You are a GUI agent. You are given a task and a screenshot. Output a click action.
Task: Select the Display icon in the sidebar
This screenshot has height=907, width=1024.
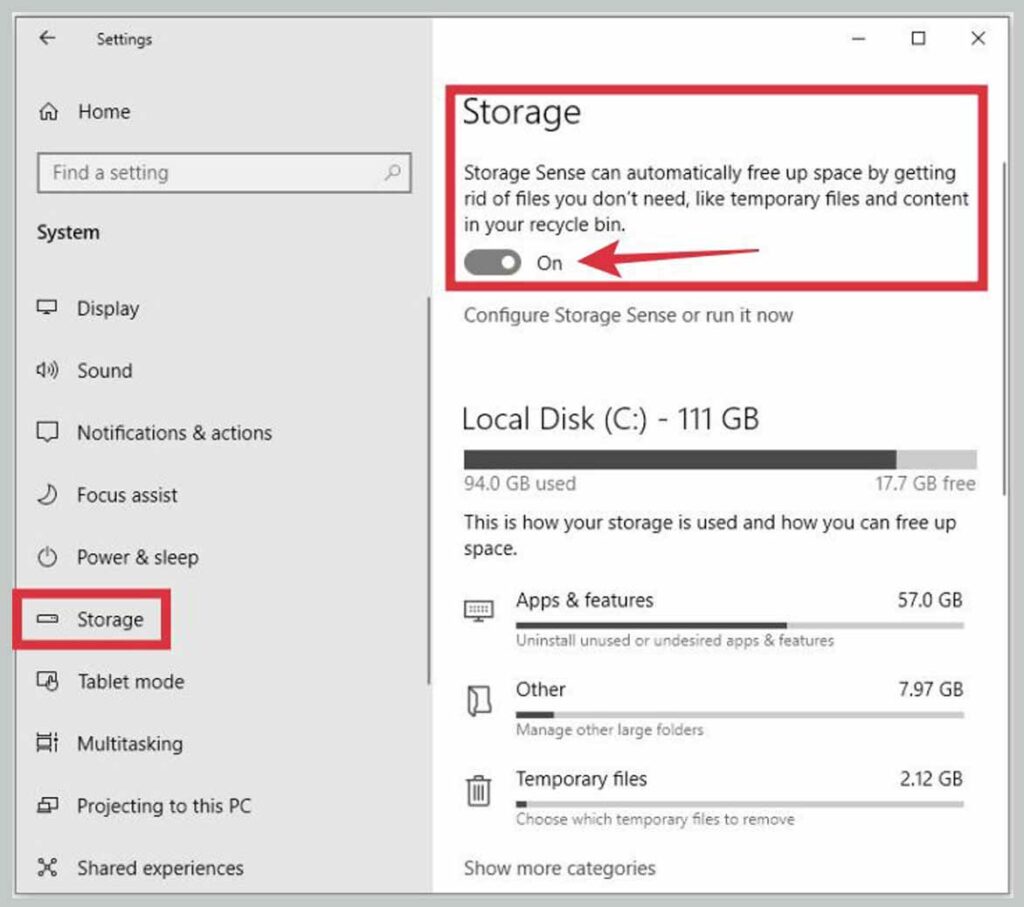[x=46, y=309]
